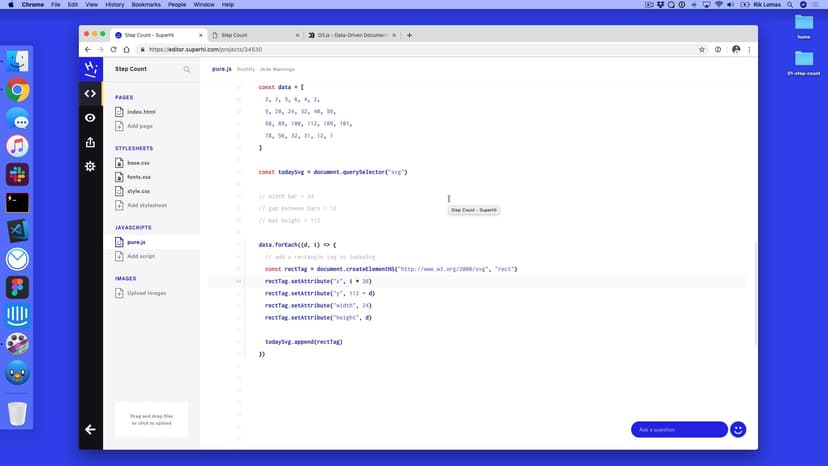The height and width of the screenshot is (466, 828).
Task: Select the base.css stylesheet file
Action: click(138, 162)
